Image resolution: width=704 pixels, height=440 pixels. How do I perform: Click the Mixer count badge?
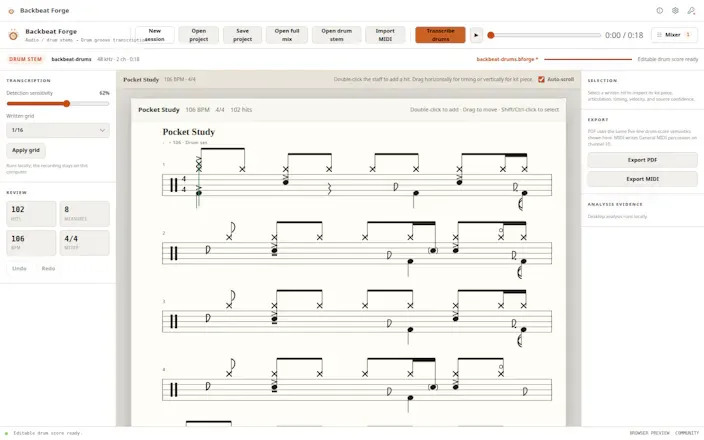tap(688, 35)
